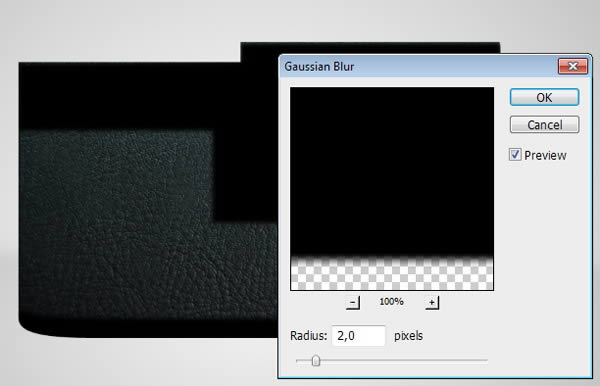Viewport: 600px width, 386px height.
Task: Toggle the Preview checkbox
Action: pyautogui.click(x=515, y=155)
